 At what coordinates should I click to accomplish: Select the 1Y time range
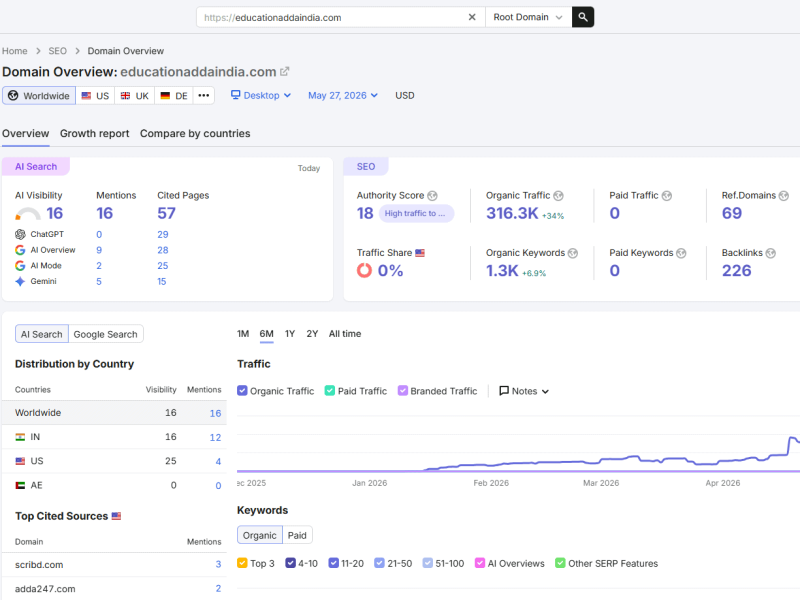(290, 334)
